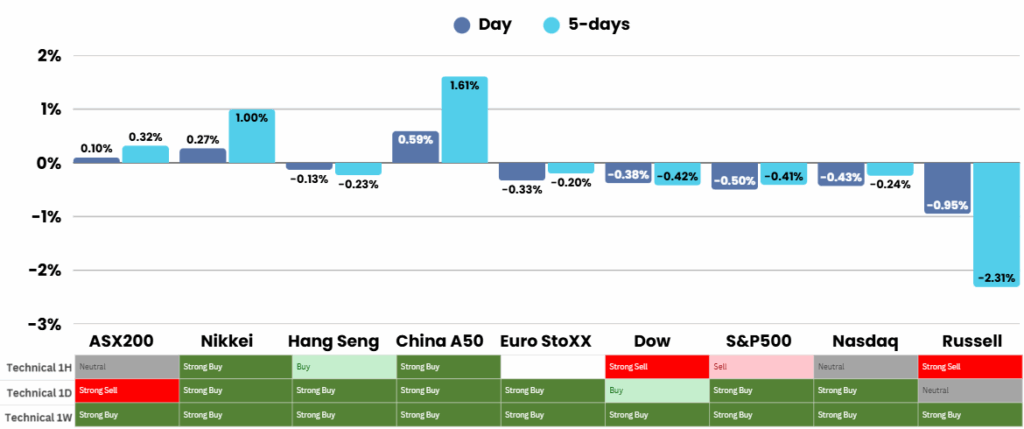Image resolution: width=1024 pixels, height=429 pixels.
Task: Click the Euro StoXX axis label
Action: (x=553, y=341)
